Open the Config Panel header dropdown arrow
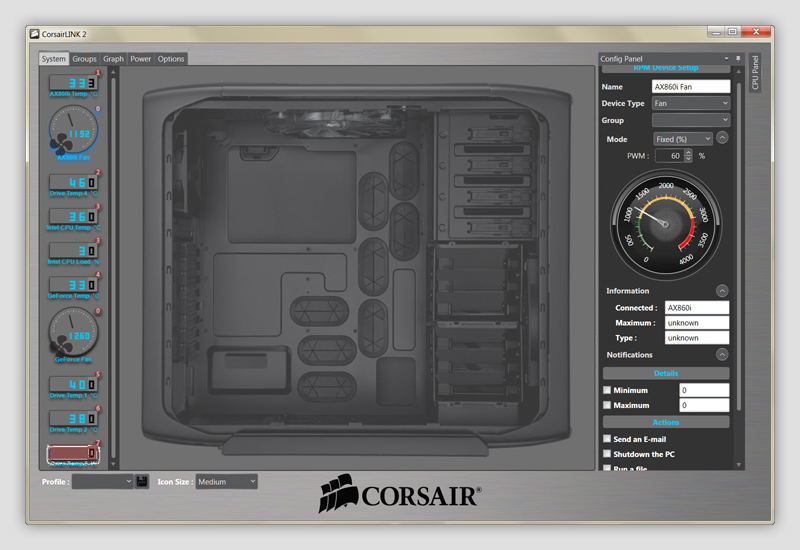Viewport: 800px width, 550px height. [727, 59]
